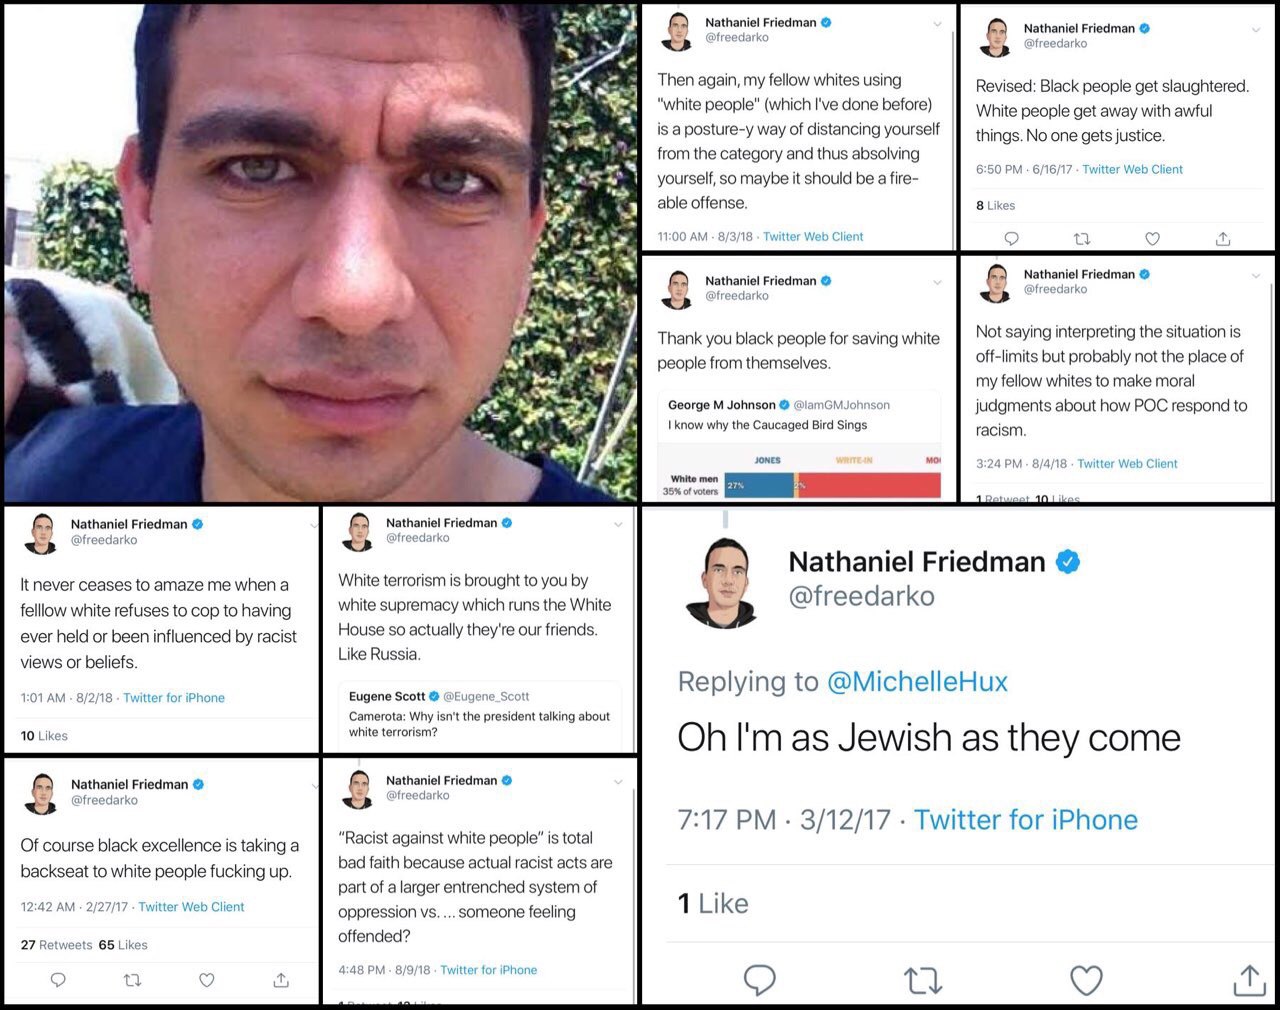This screenshot has width=1280, height=1010.
Task: Click the 'Twitter for iPhone' link dated 3/12/17
Action: coord(1026,820)
